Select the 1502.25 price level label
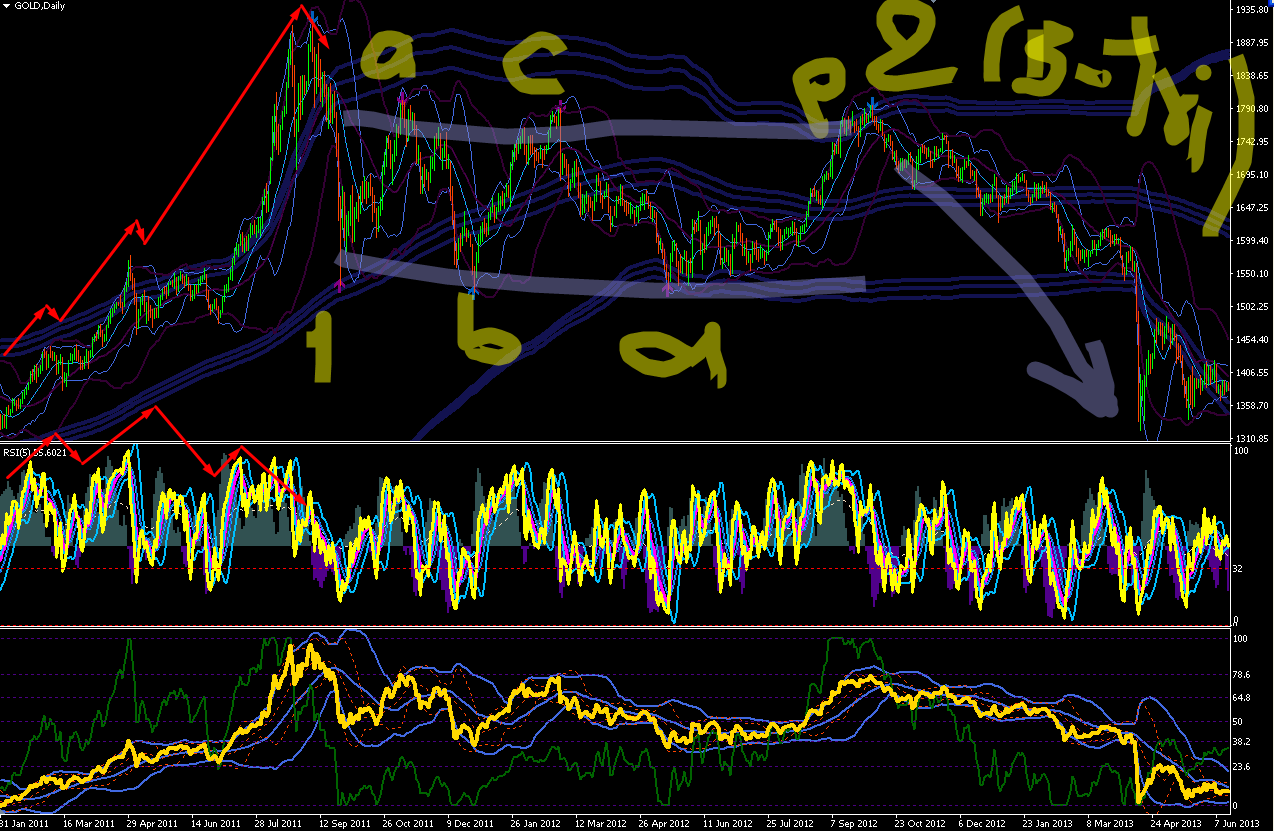This screenshot has width=1274, height=831. click(1250, 307)
